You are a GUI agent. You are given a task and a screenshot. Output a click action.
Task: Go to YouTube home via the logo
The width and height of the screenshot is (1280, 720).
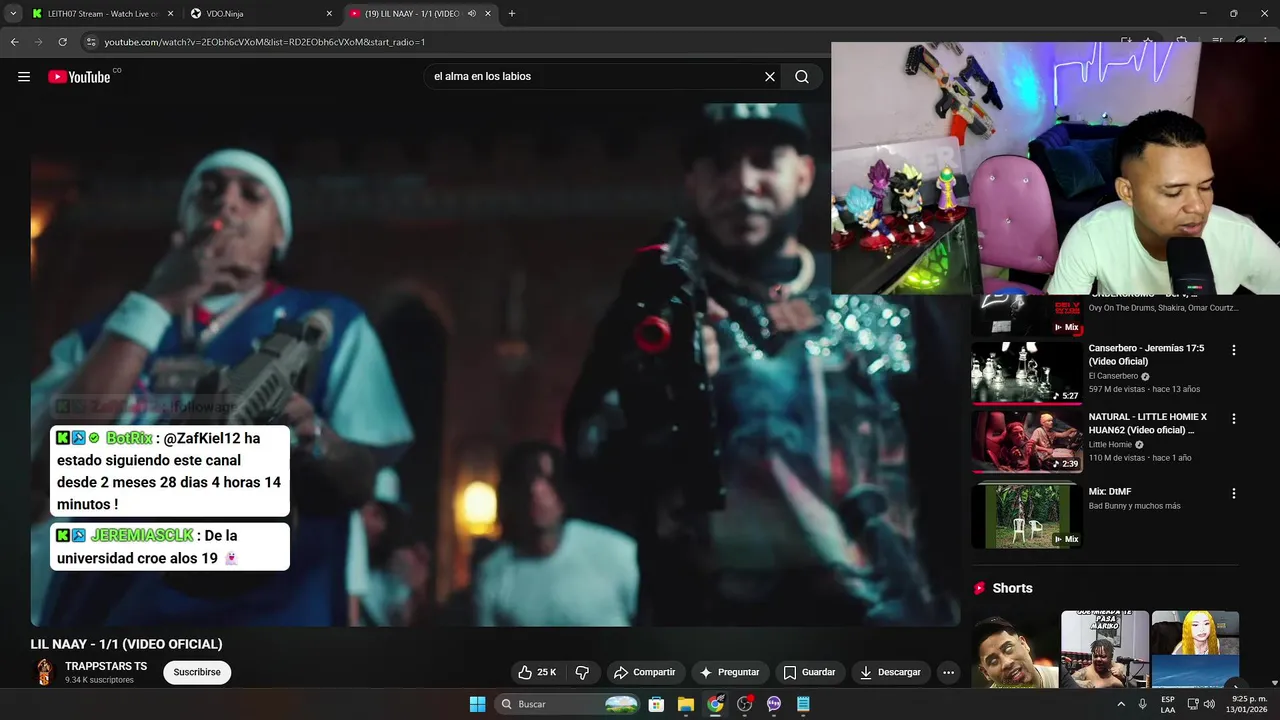(x=79, y=77)
